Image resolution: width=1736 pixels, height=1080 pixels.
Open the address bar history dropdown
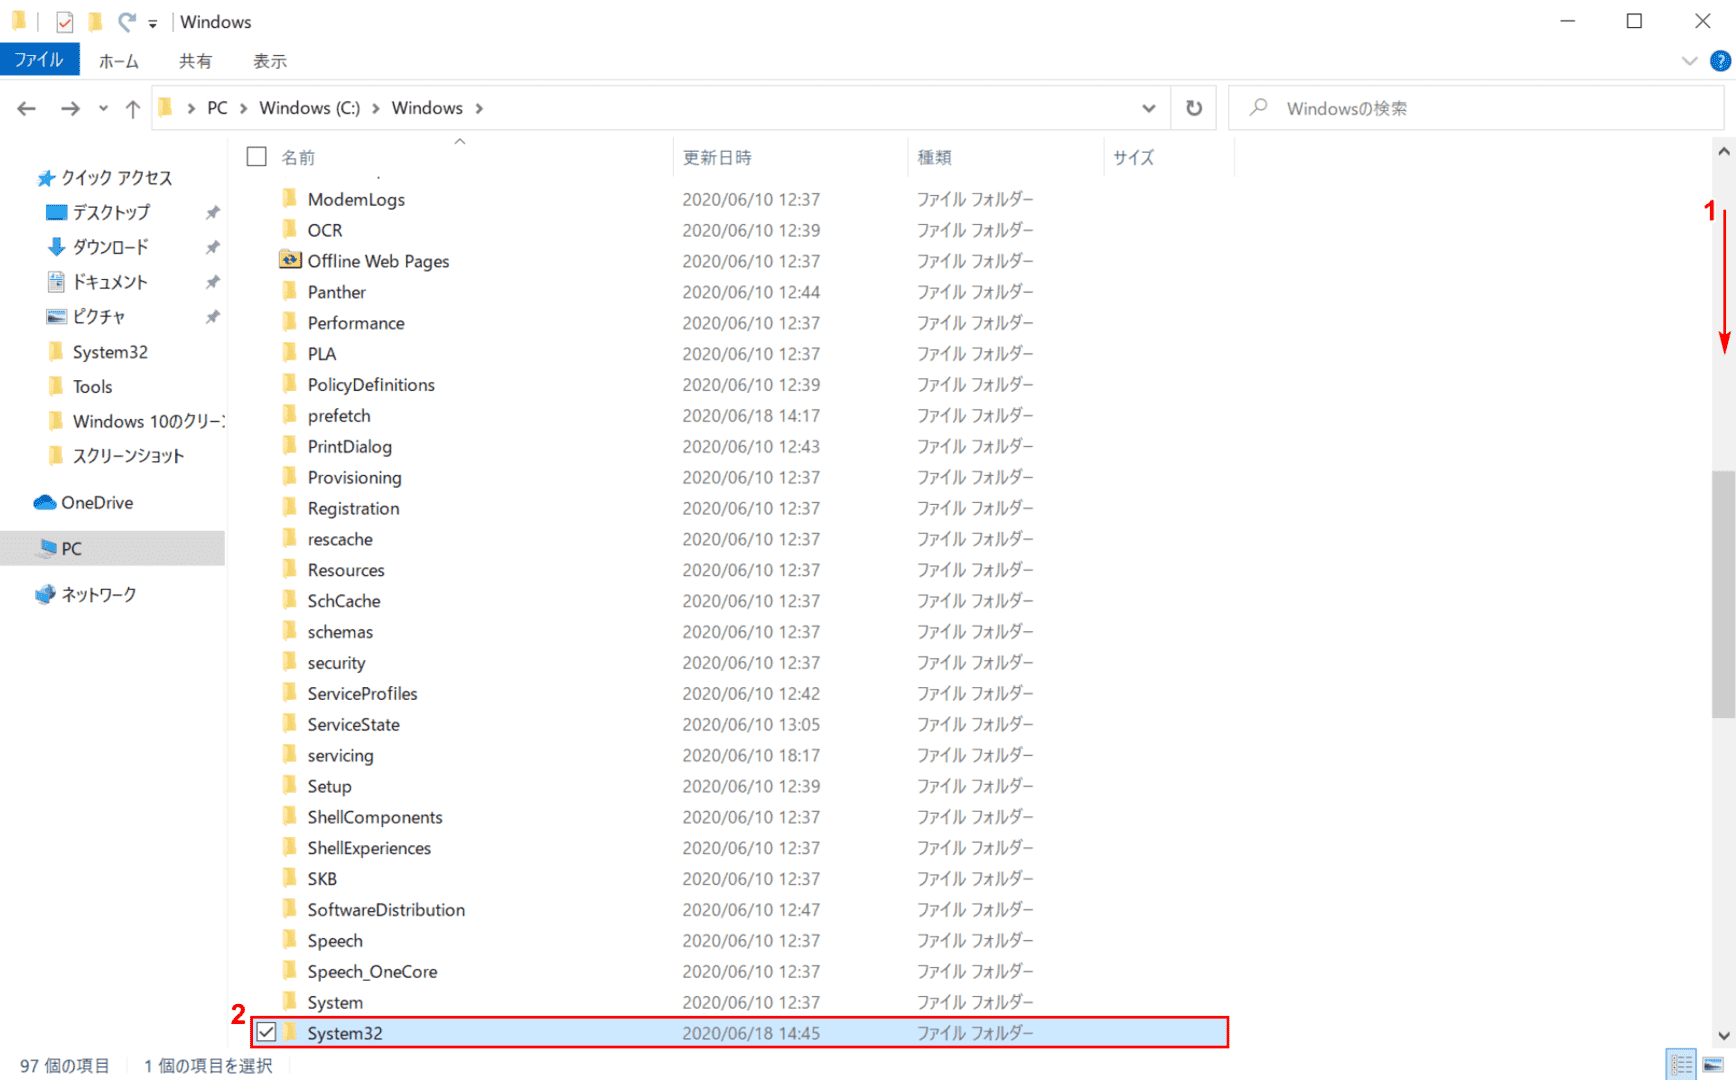[1149, 108]
